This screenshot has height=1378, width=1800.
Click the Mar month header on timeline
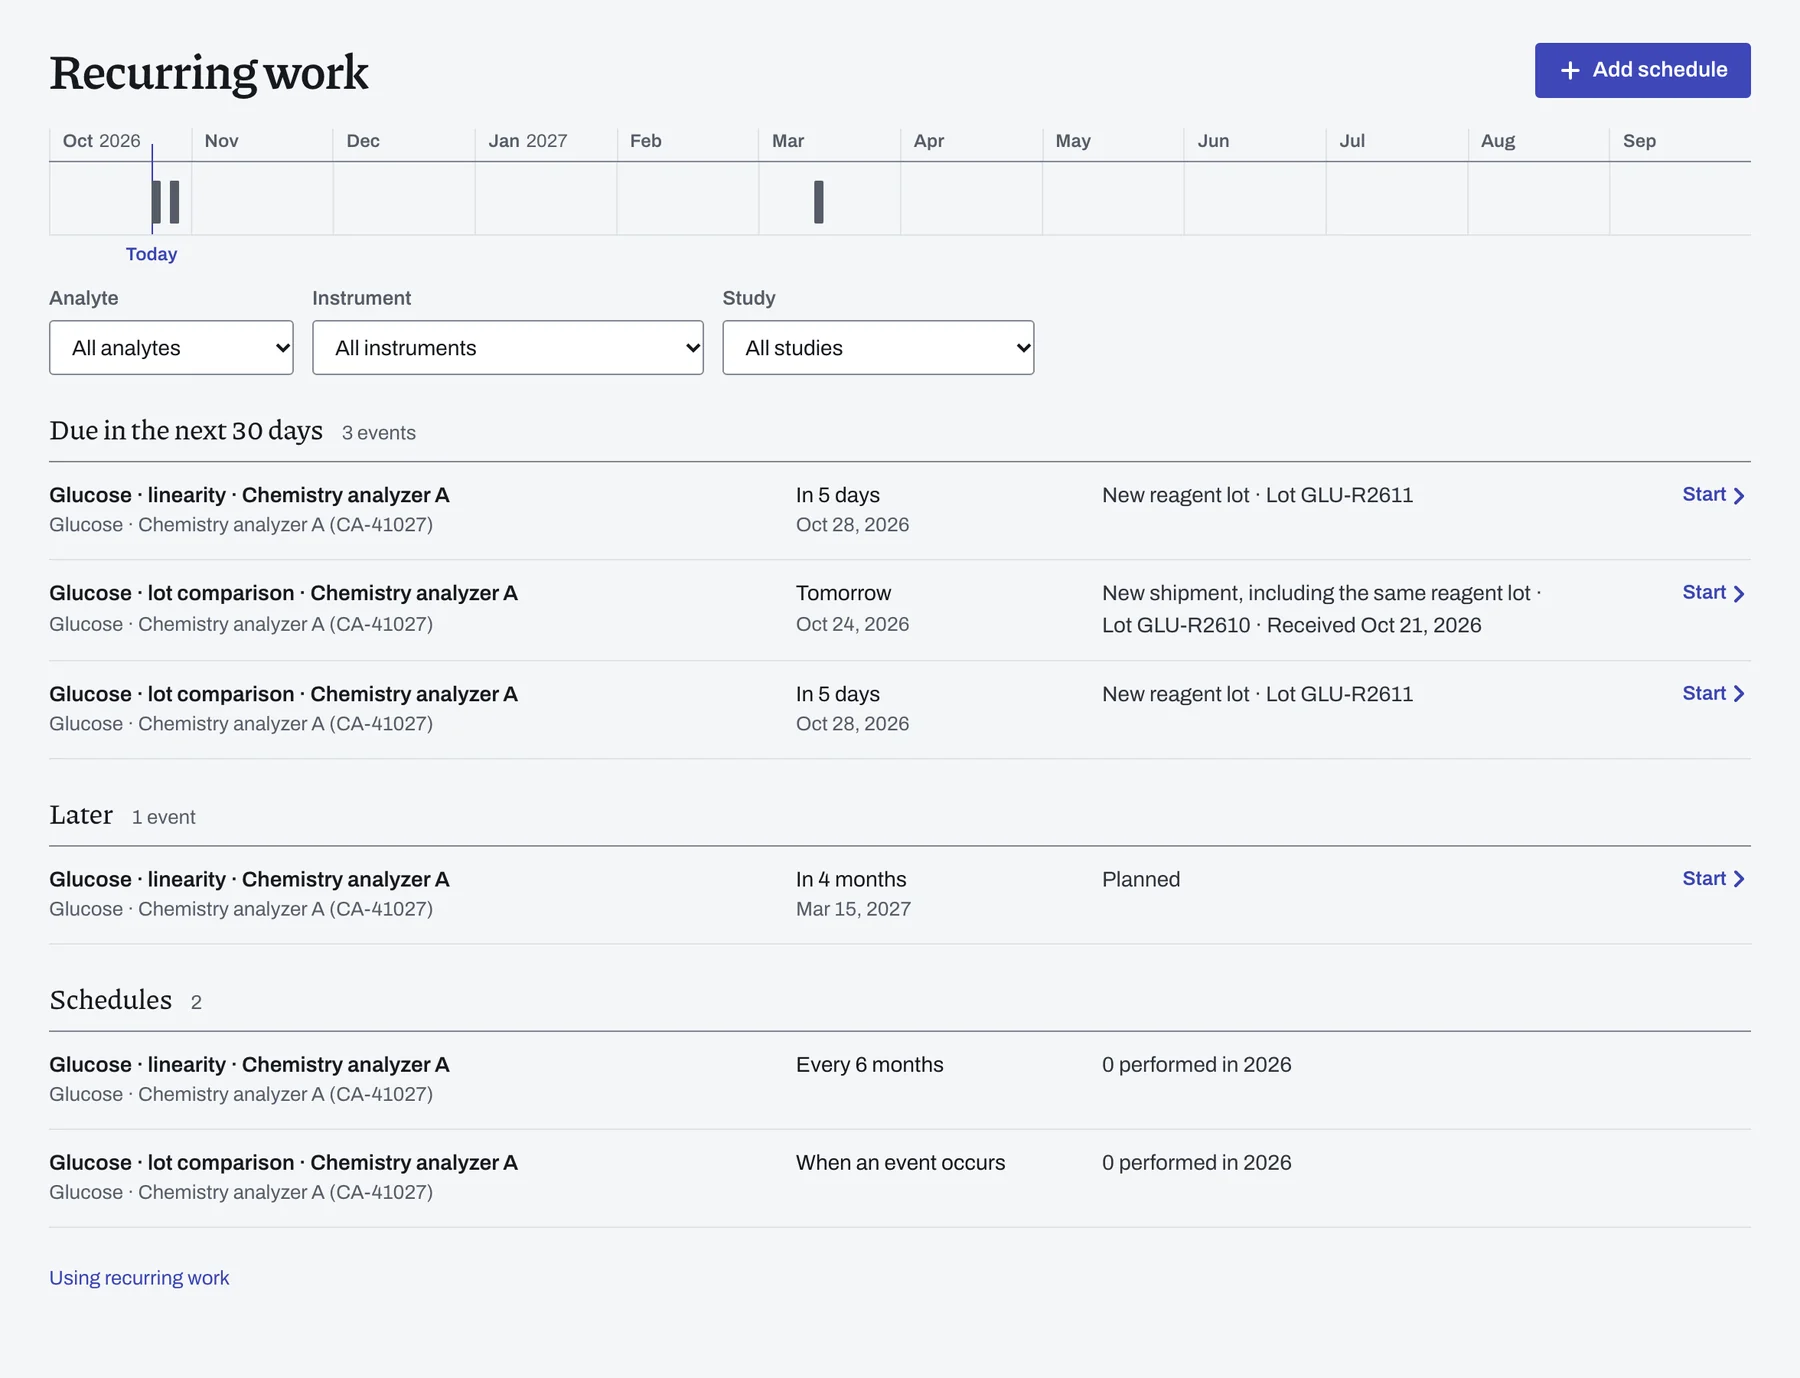(788, 141)
